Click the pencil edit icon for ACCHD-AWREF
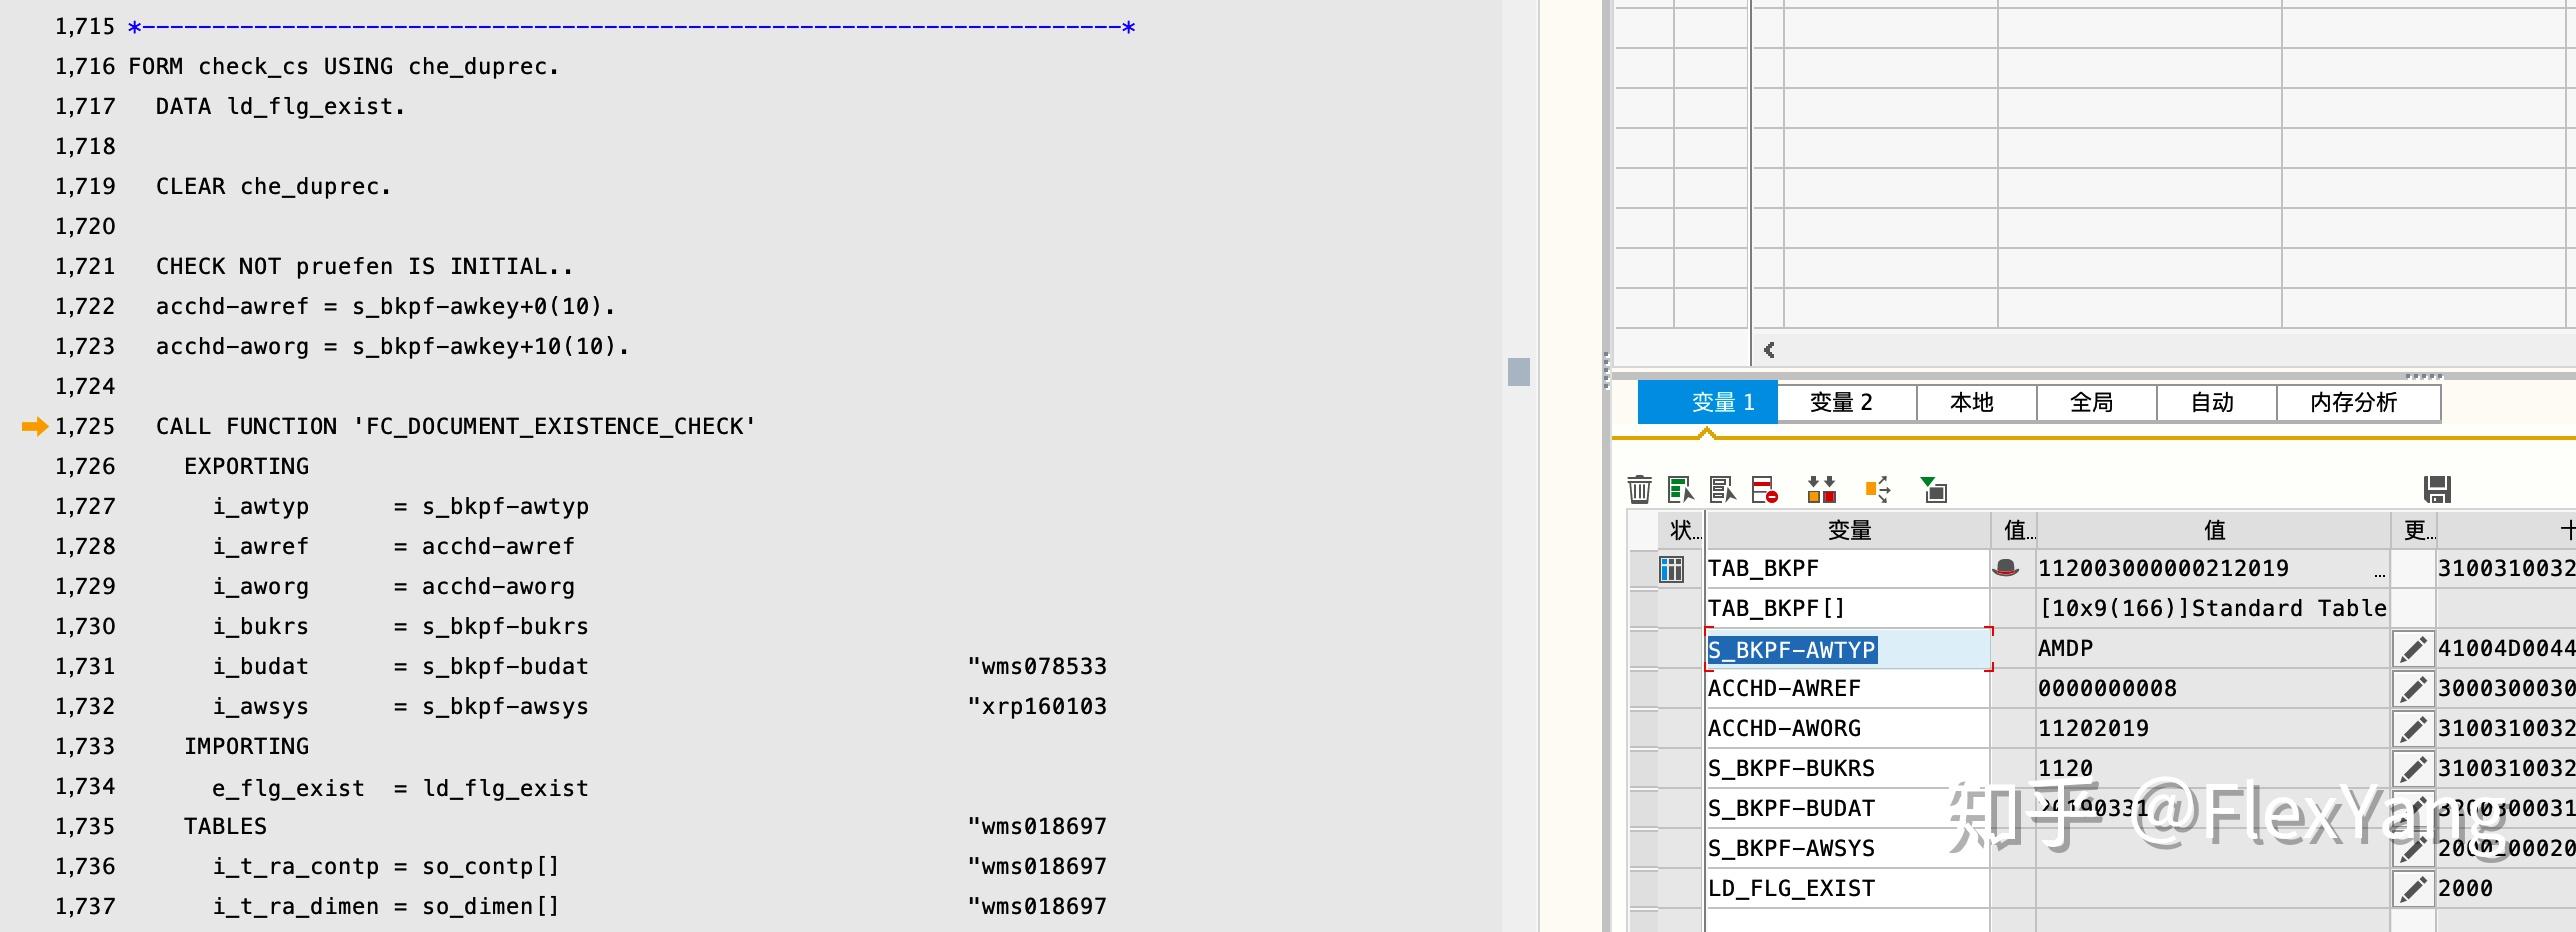2576x932 pixels. tap(2412, 689)
